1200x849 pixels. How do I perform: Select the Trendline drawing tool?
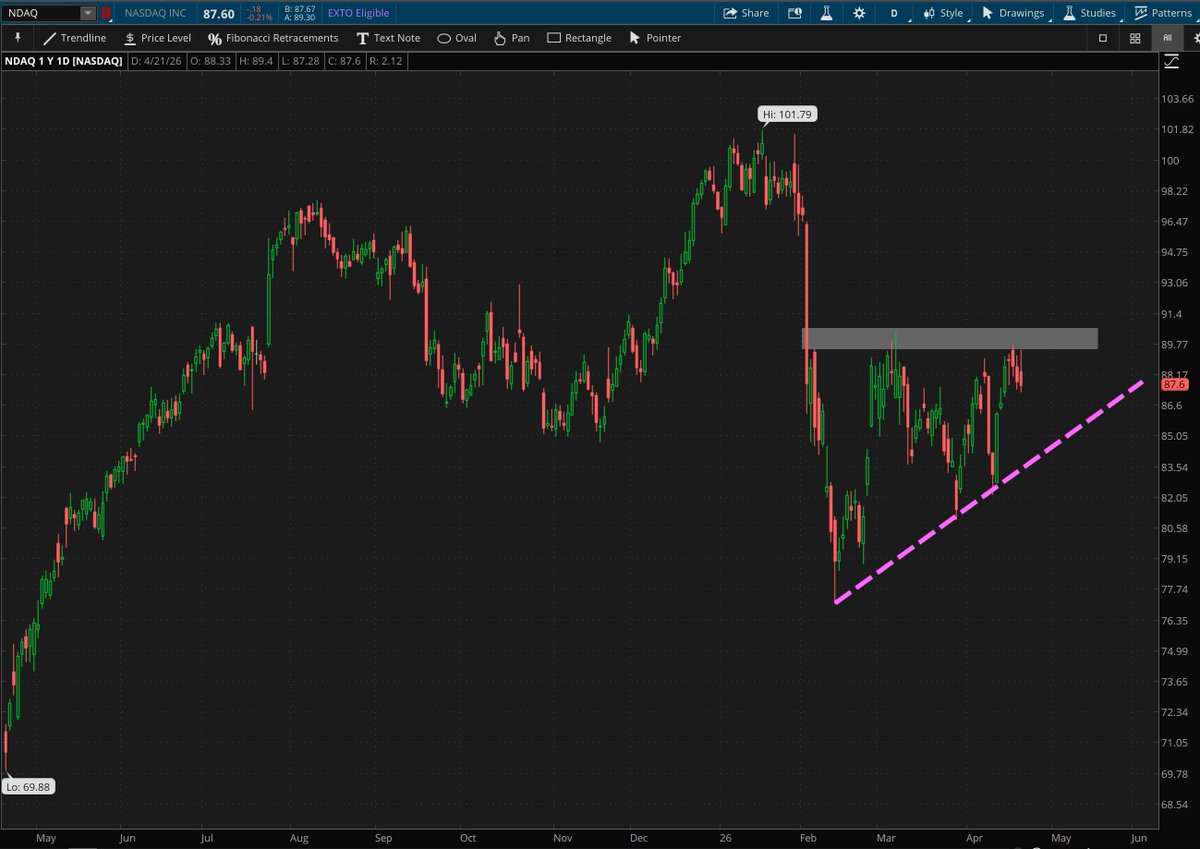click(x=75, y=38)
